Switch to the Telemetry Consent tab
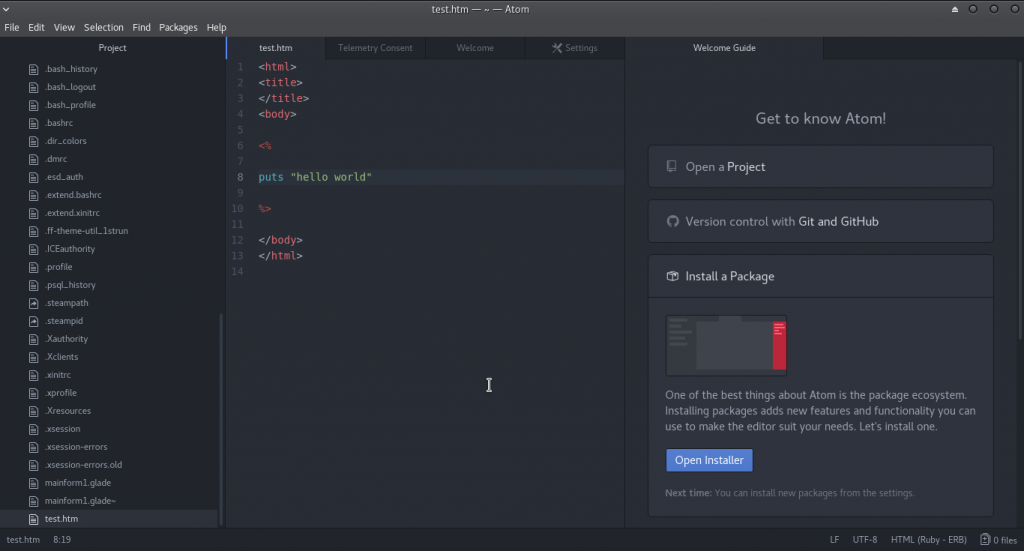 click(375, 48)
